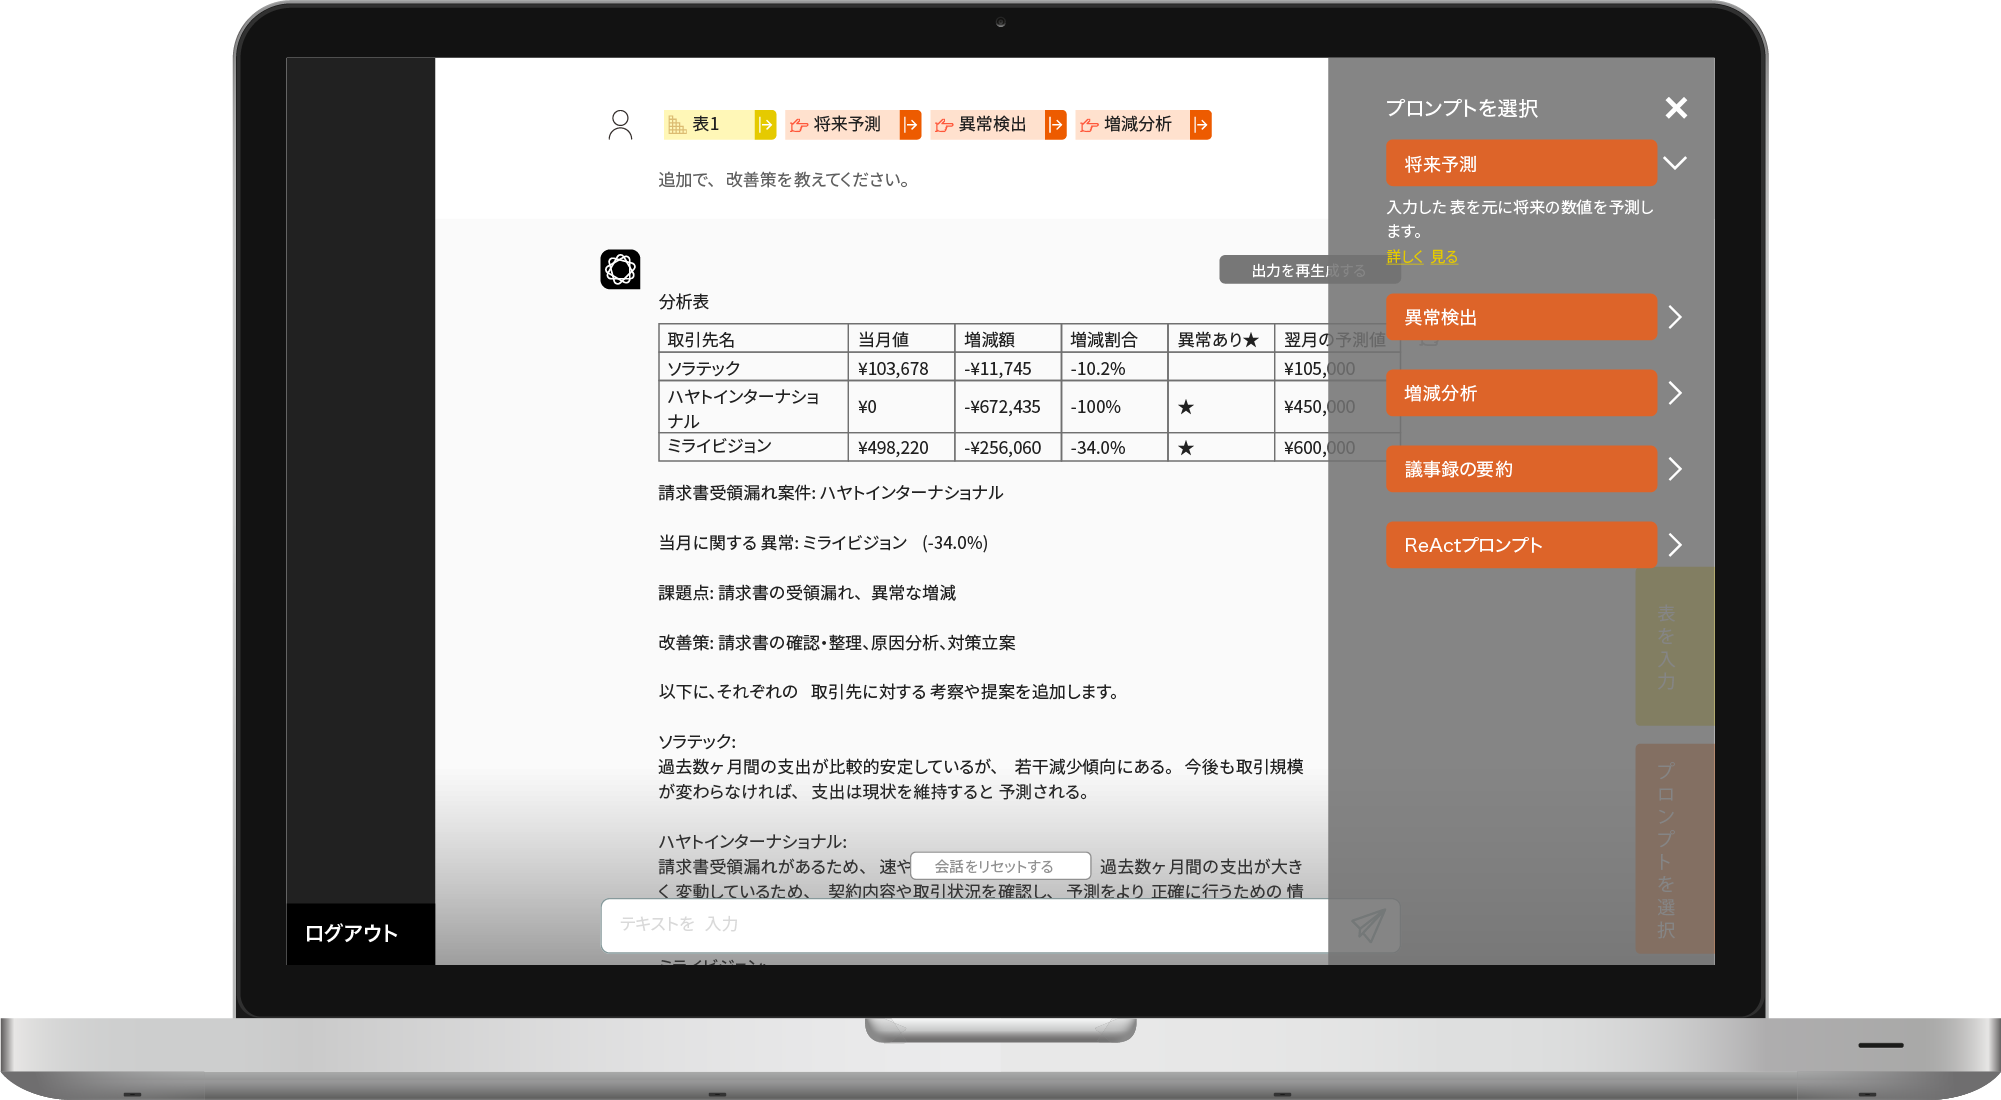Expand the 増減分析 prompt chevron
Image resolution: width=2001 pixels, height=1100 pixels.
tap(1675, 393)
